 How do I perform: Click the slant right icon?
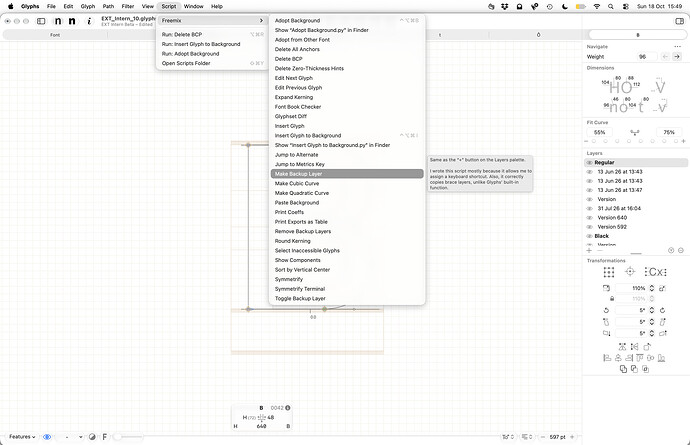tap(662, 322)
